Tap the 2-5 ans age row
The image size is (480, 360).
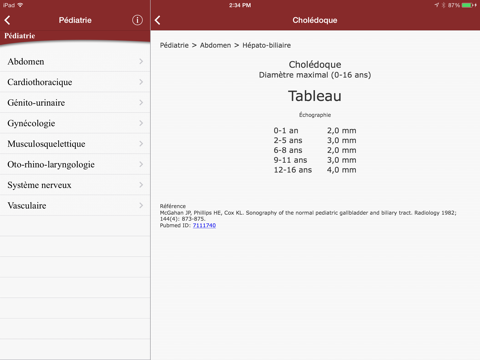tap(315, 140)
